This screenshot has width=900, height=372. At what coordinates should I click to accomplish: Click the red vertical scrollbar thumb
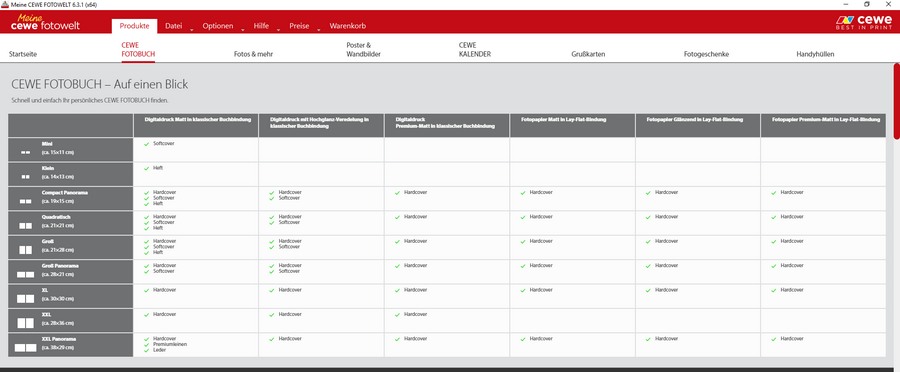pyautogui.click(x=896, y=101)
